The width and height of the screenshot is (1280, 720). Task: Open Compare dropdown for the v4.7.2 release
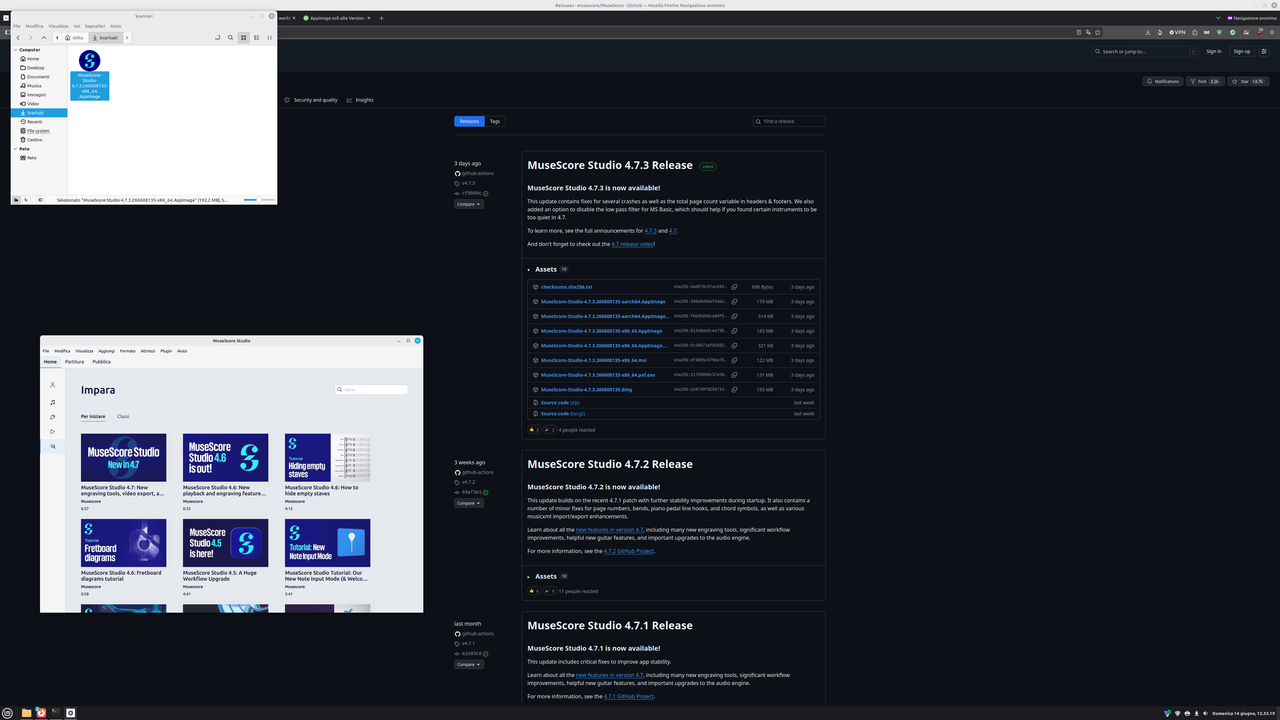click(468, 503)
